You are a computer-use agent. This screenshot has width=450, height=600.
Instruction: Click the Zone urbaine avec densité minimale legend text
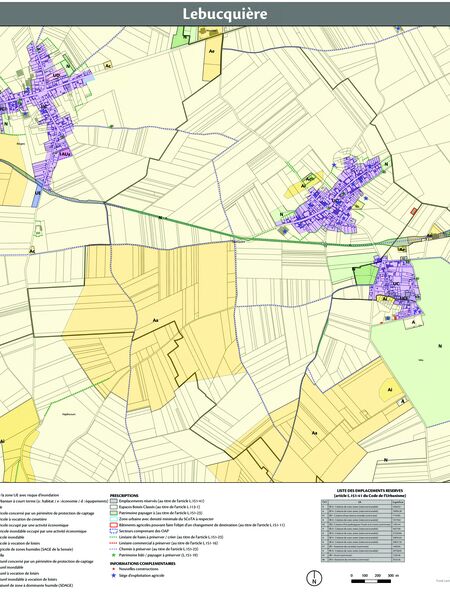166,519
